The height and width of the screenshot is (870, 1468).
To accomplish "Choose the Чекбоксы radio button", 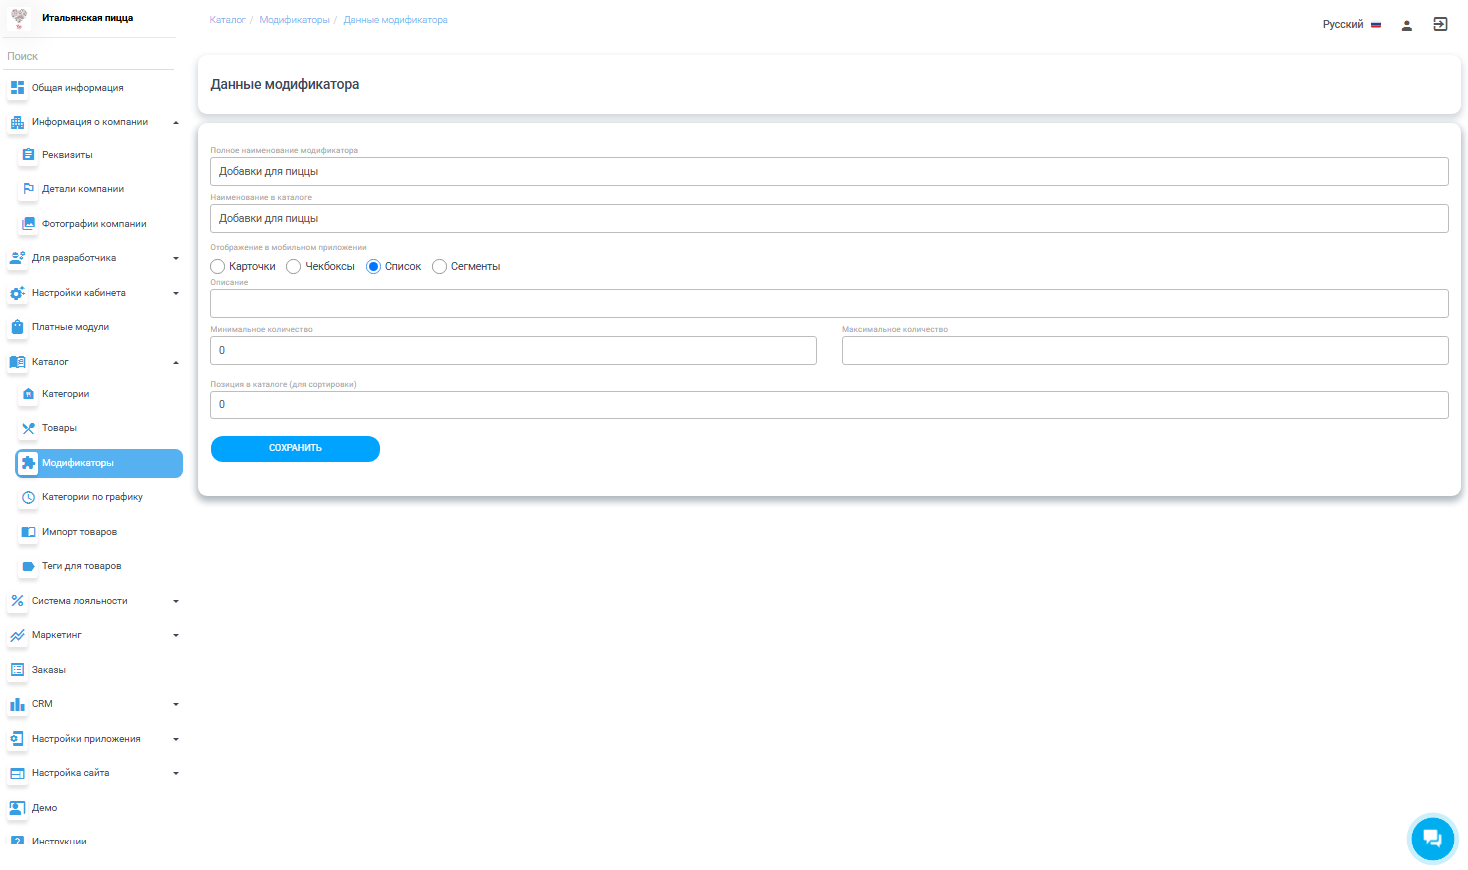I will [x=294, y=267].
